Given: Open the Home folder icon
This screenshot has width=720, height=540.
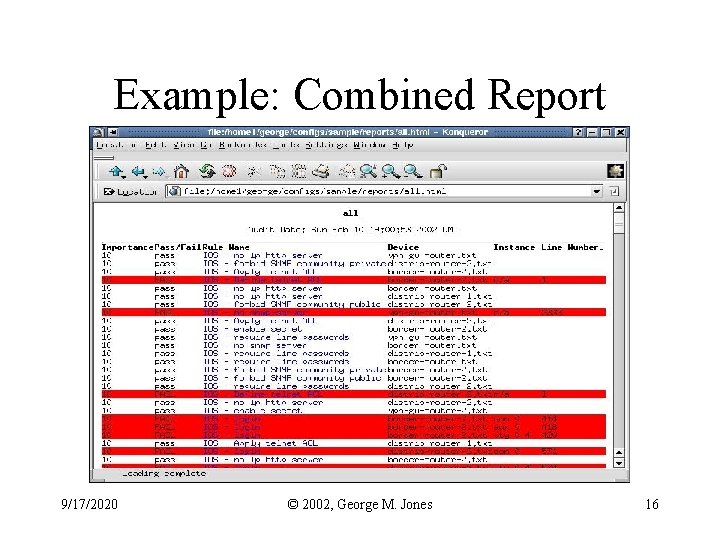Looking at the screenshot, I should point(181,172).
